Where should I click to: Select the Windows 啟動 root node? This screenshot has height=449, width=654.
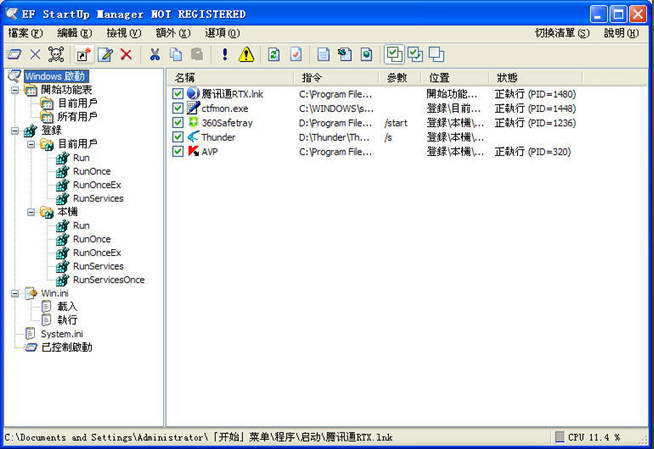tap(55, 76)
